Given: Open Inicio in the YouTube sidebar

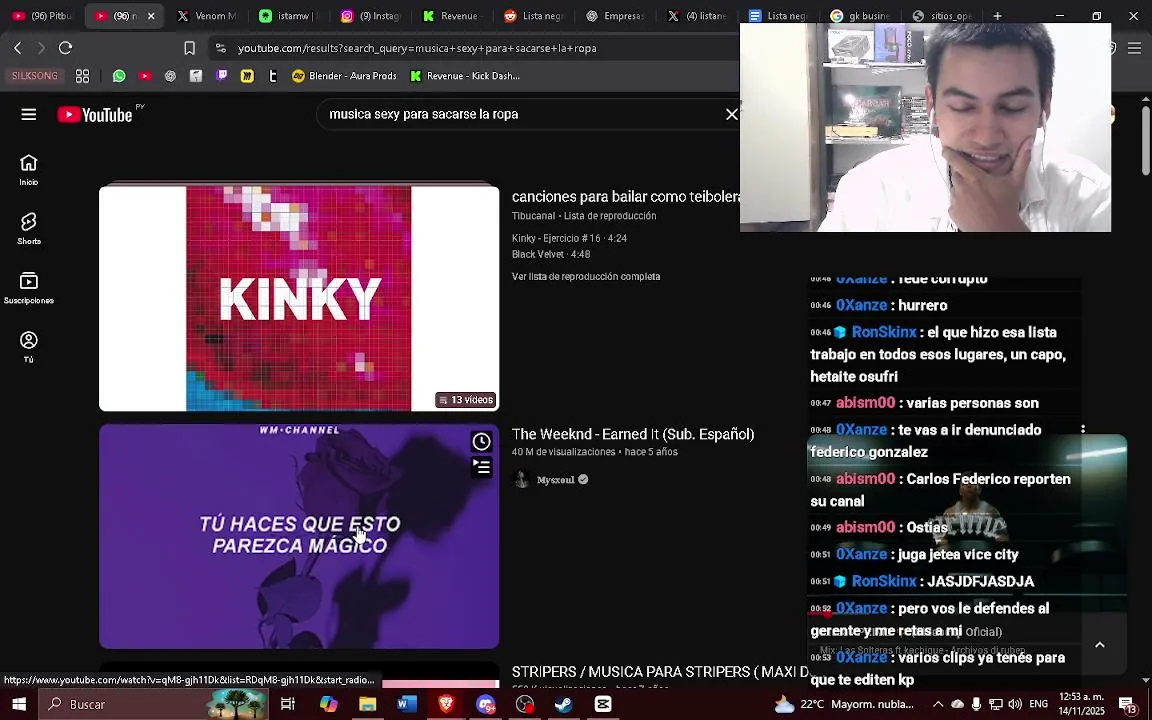Looking at the screenshot, I should coord(29,170).
